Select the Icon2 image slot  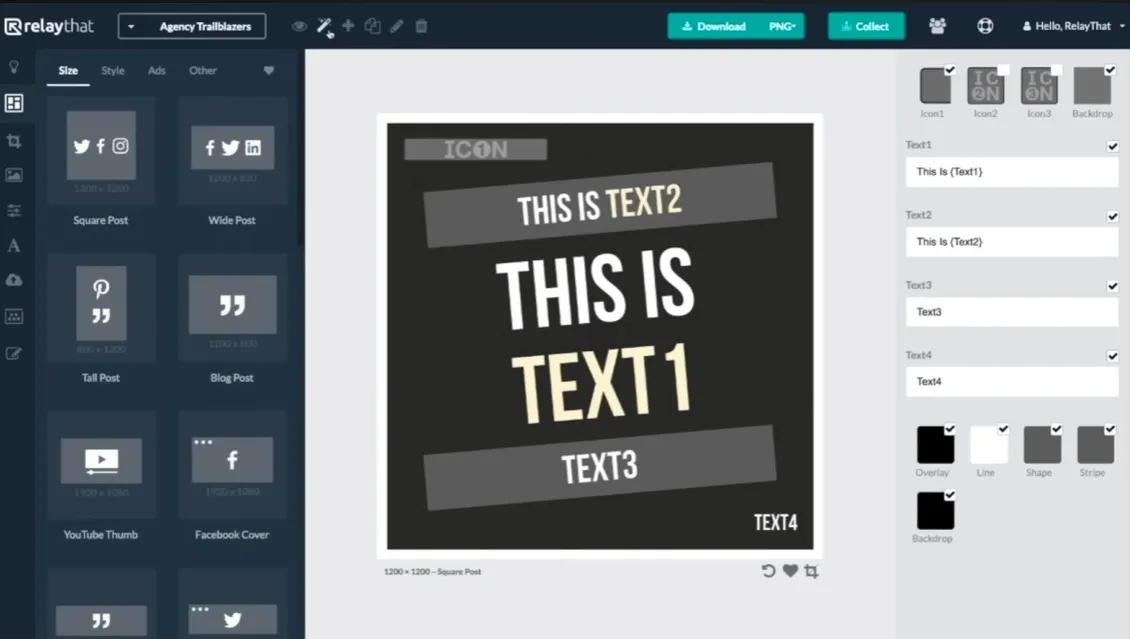[985, 86]
